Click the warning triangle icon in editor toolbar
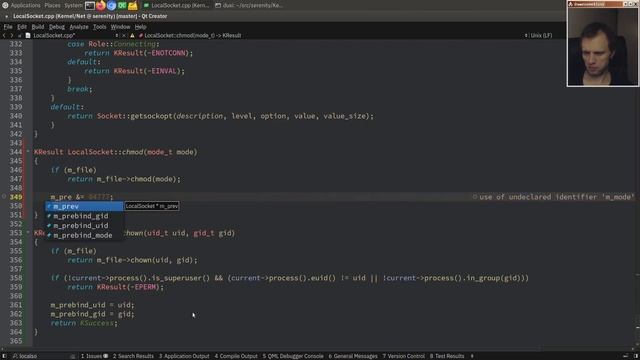 [x=132, y=36]
